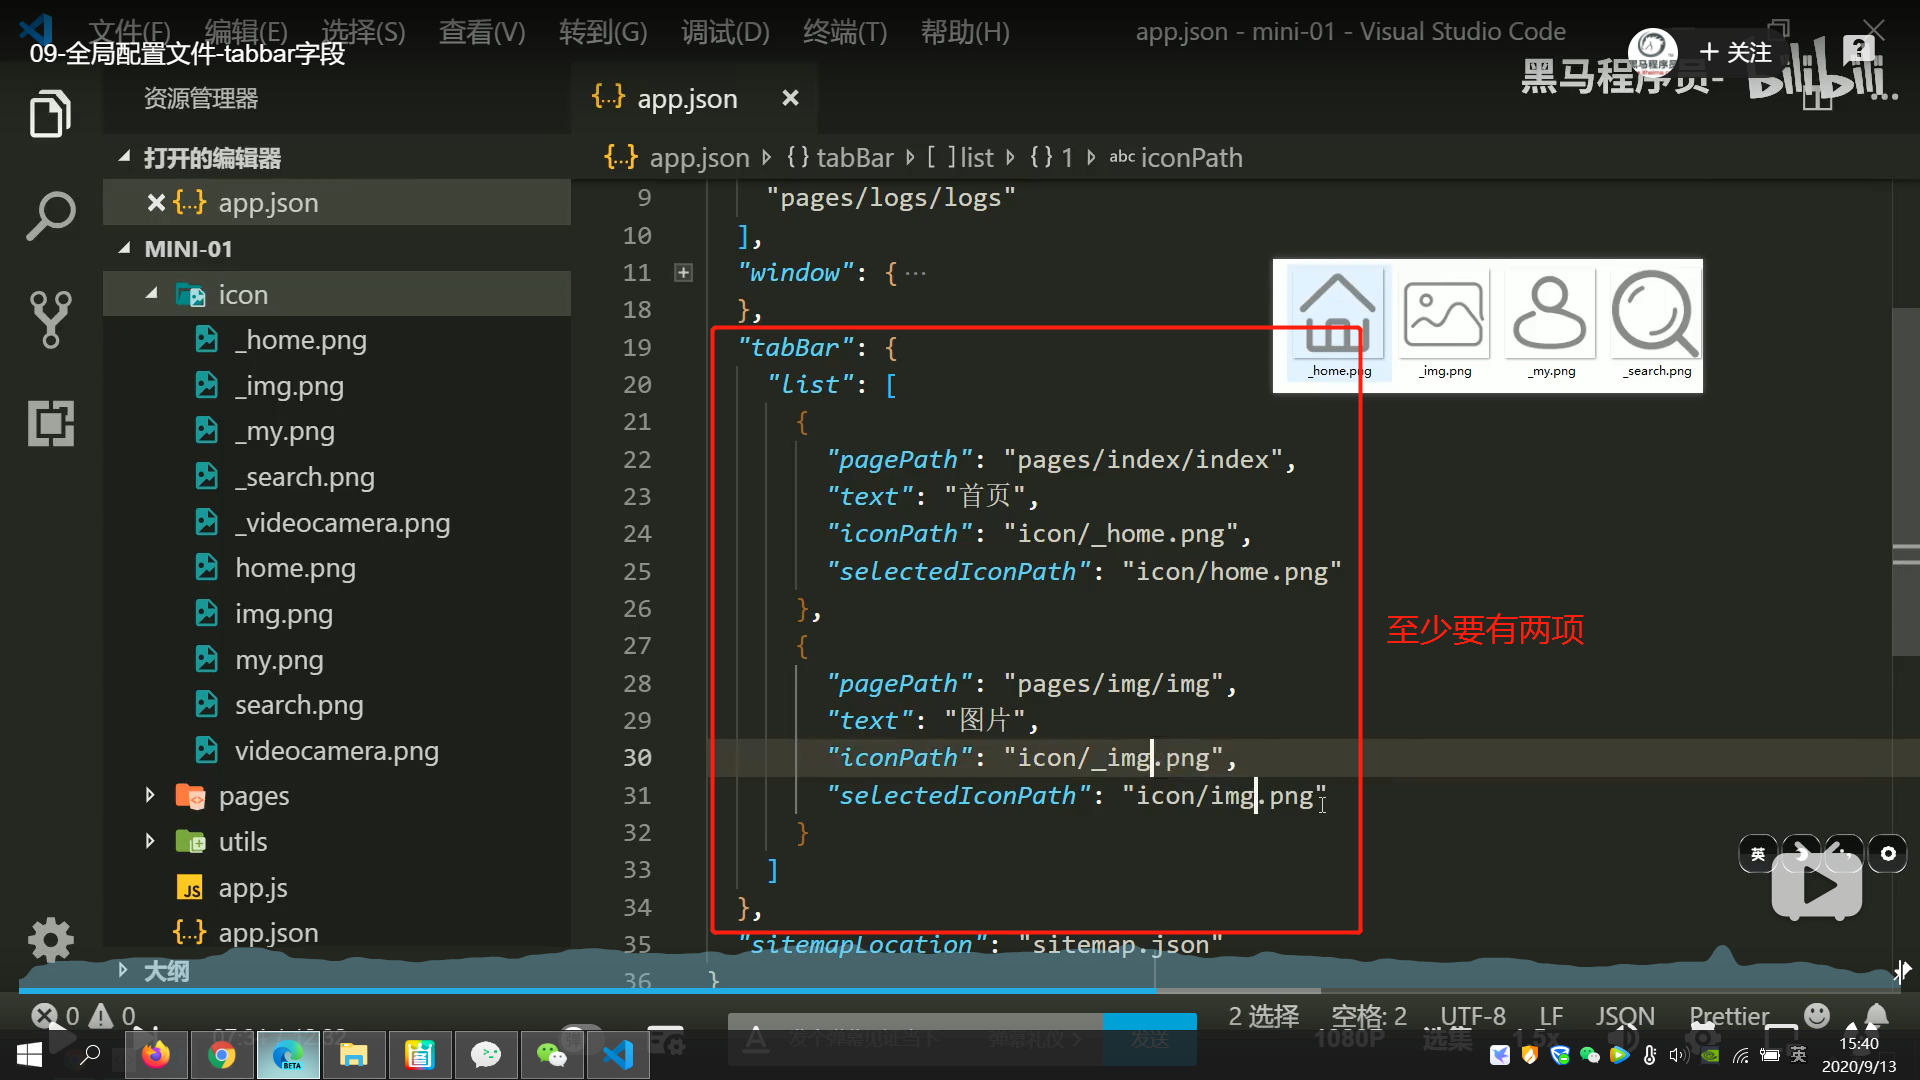Open the tabBar breadcrumb dropdown
This screenshot has width=1920, height=1080.
tap(838, 157)
